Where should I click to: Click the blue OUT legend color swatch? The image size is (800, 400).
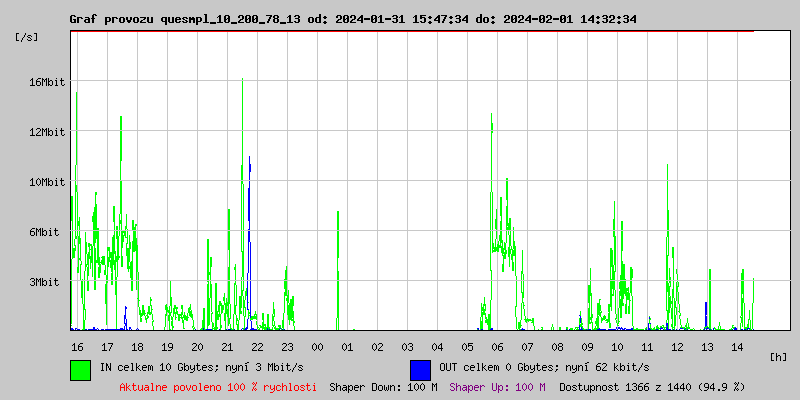coord(420,369)
